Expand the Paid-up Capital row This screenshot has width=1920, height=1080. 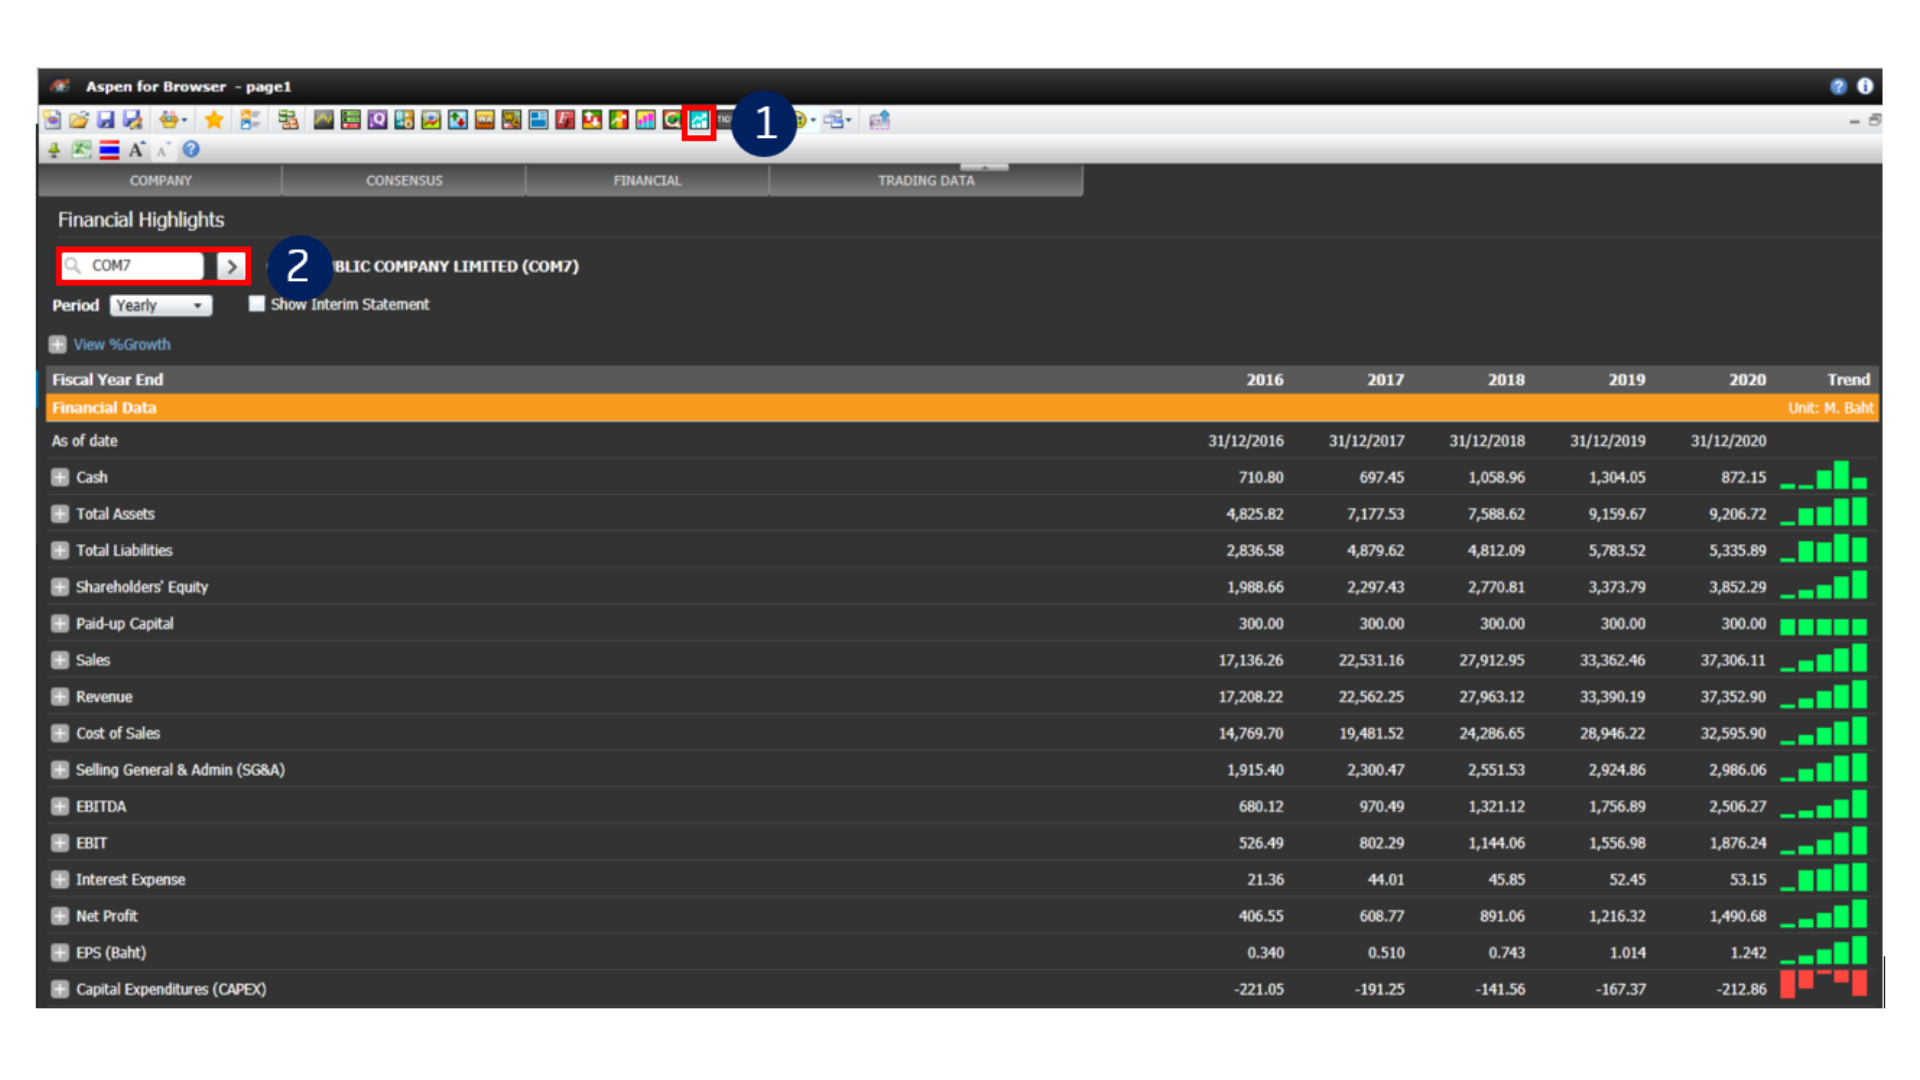[x=60, y=623]
